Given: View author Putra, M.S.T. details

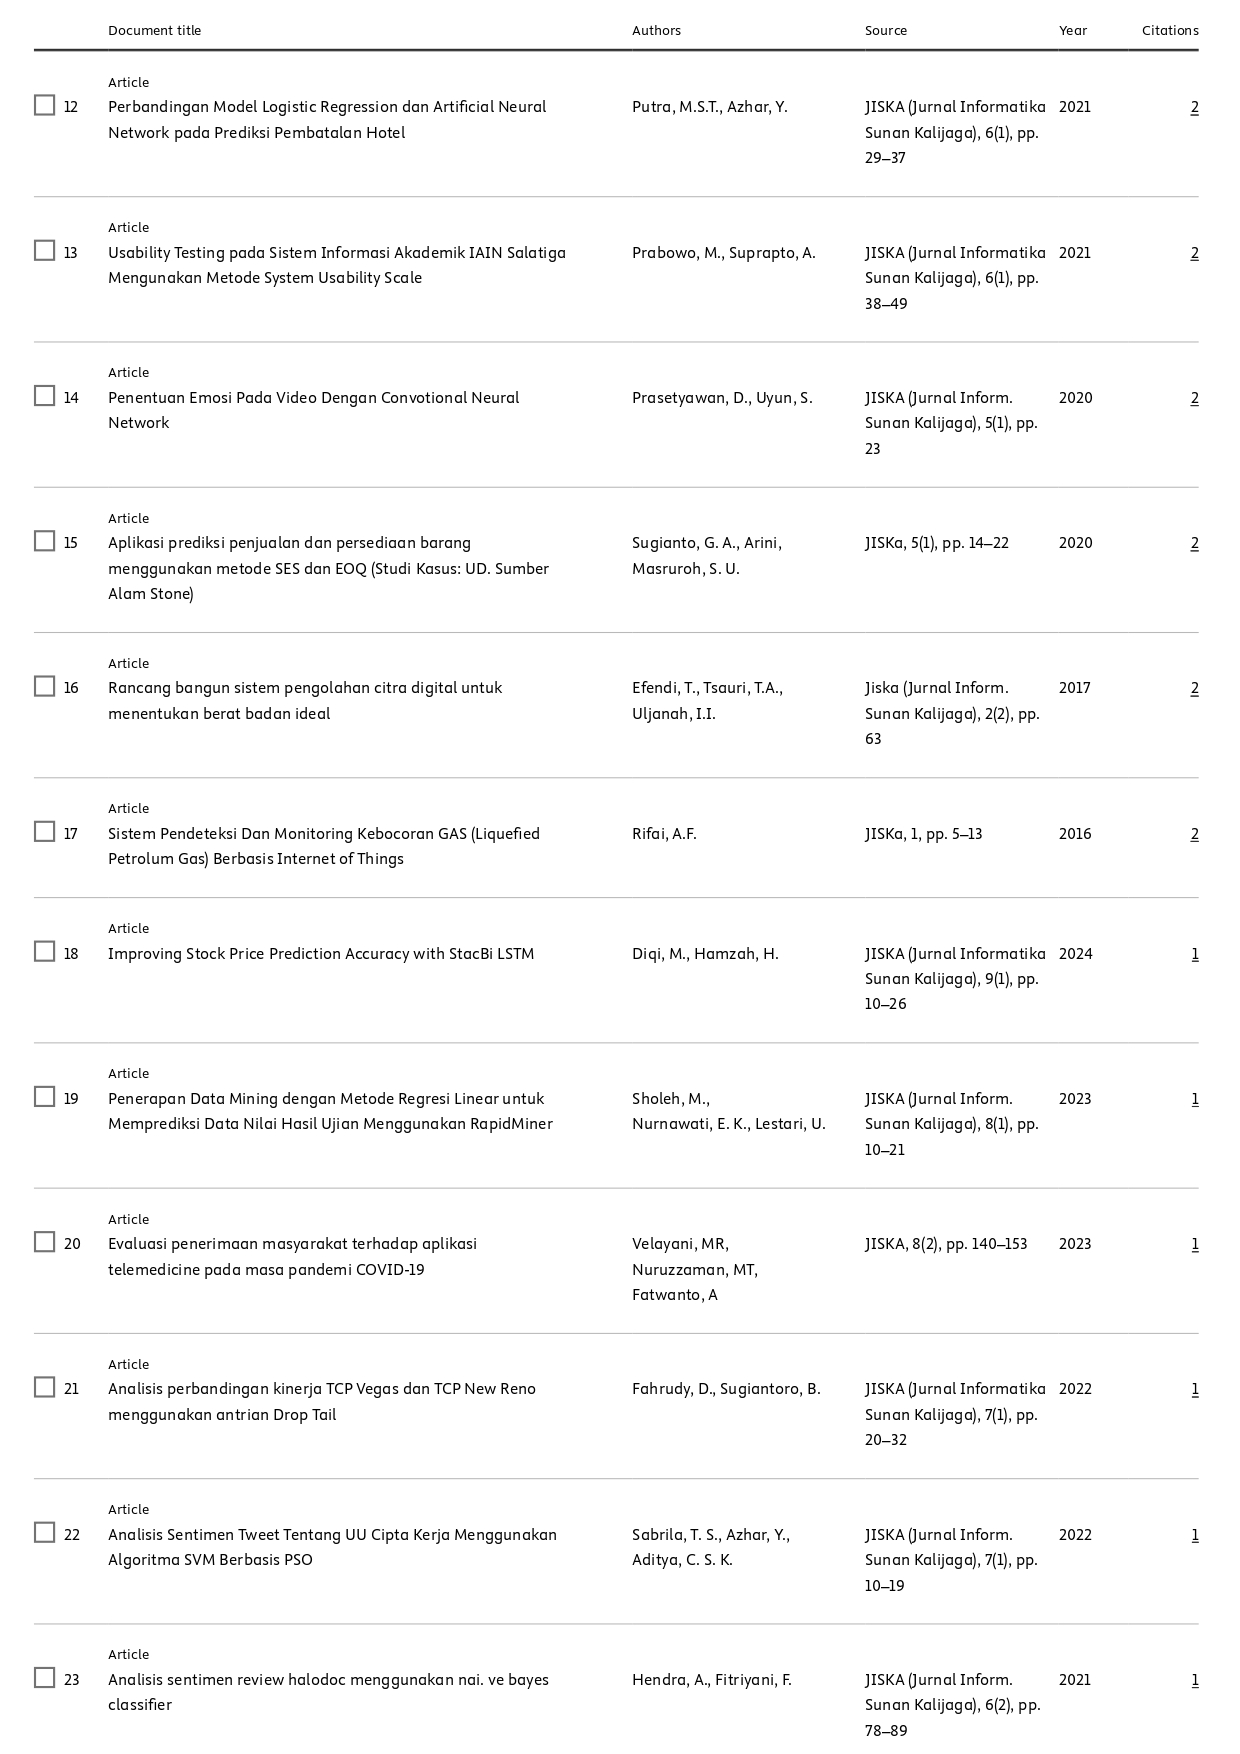Looking at the screenshot, I should [x=675, y=107].
